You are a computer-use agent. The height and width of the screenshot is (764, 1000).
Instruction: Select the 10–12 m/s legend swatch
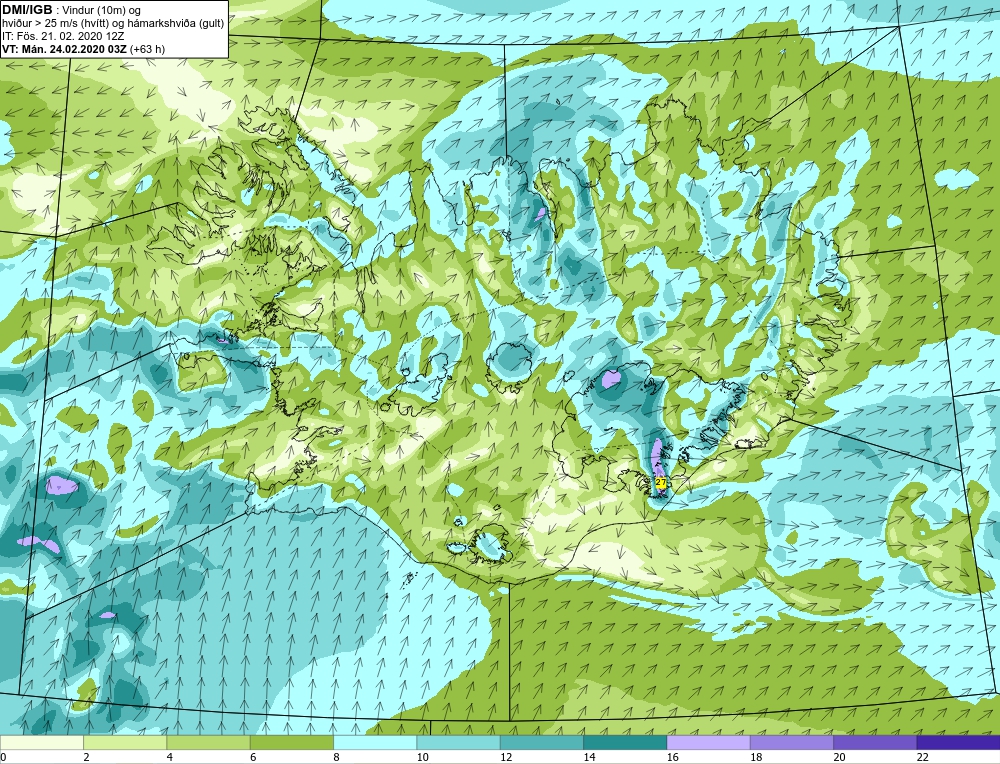click(x=458, y=742)
